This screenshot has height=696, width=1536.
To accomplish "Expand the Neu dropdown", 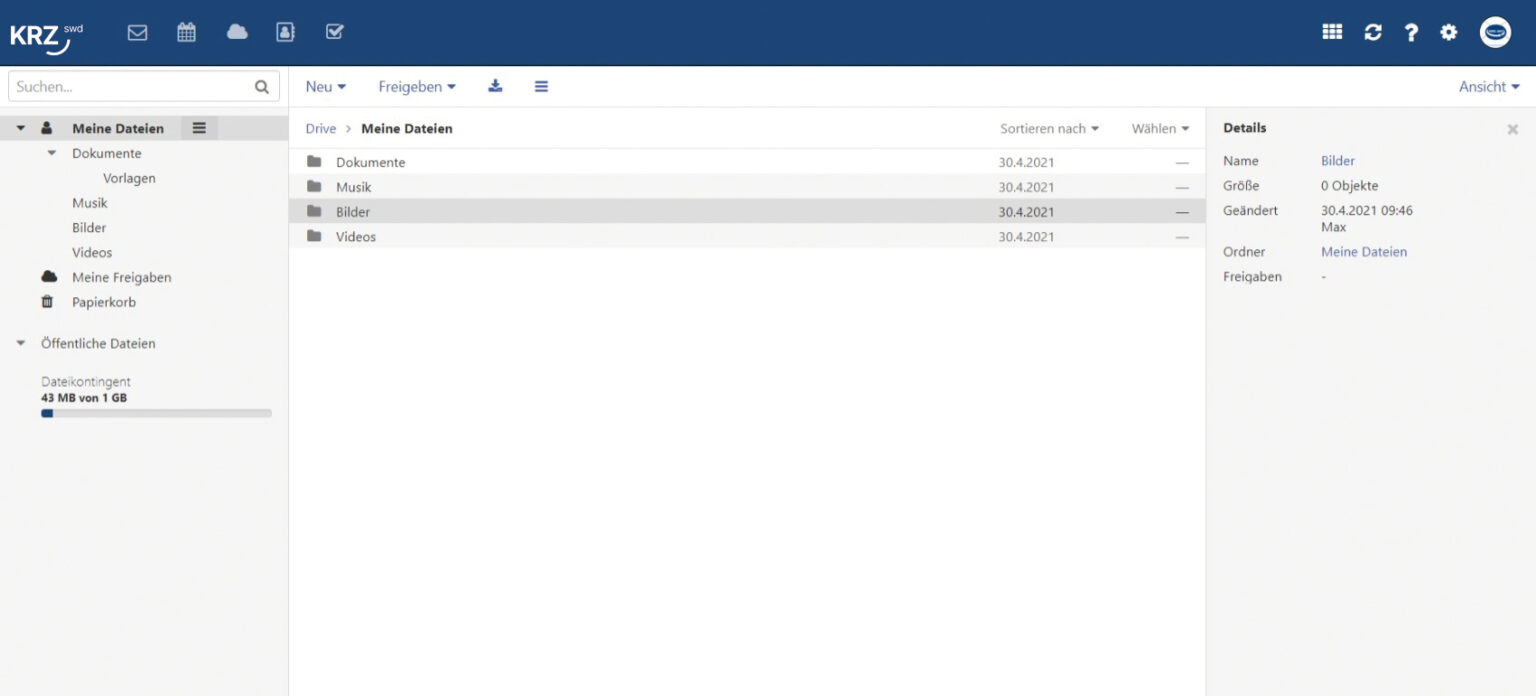I will coord(326,87).
